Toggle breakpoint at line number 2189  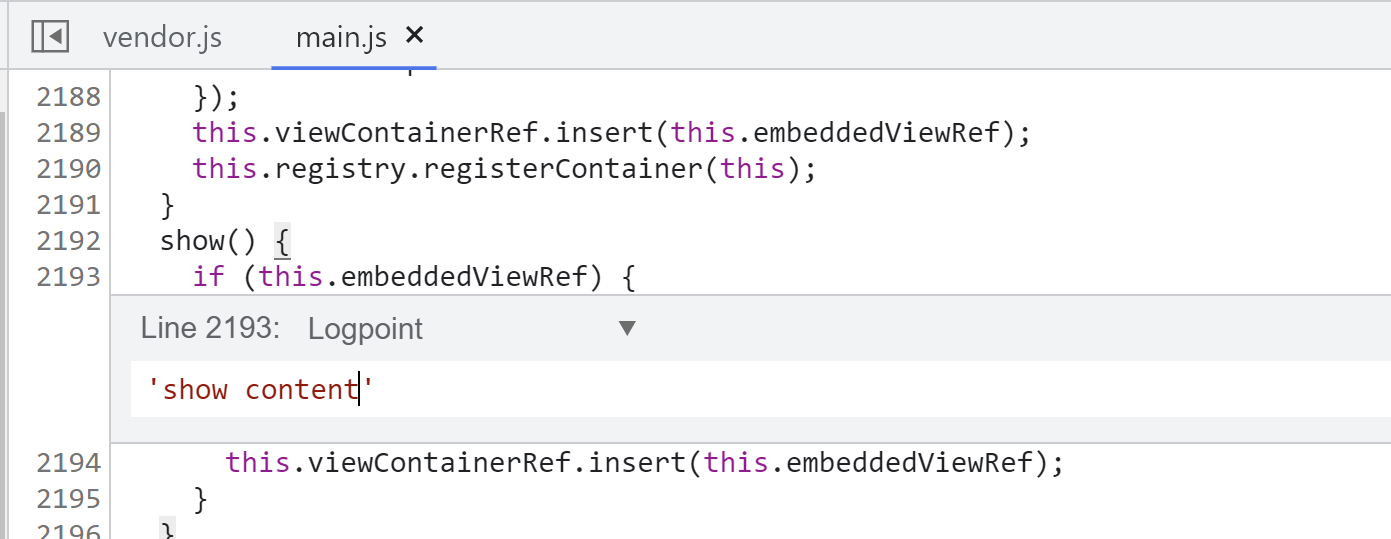(68, 133)
